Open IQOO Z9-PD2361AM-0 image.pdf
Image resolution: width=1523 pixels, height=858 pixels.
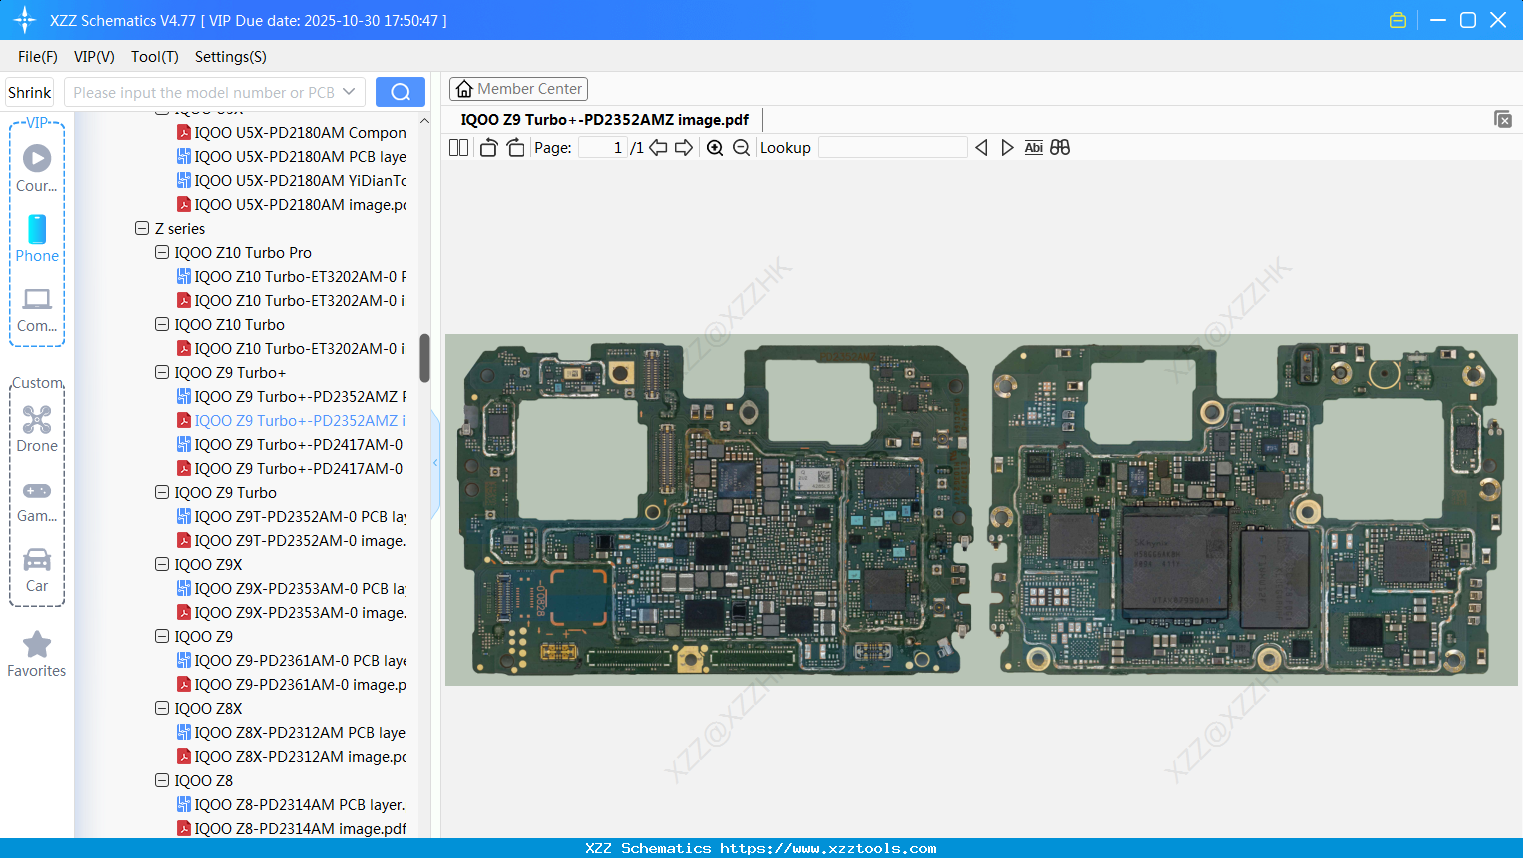[292, 684]
